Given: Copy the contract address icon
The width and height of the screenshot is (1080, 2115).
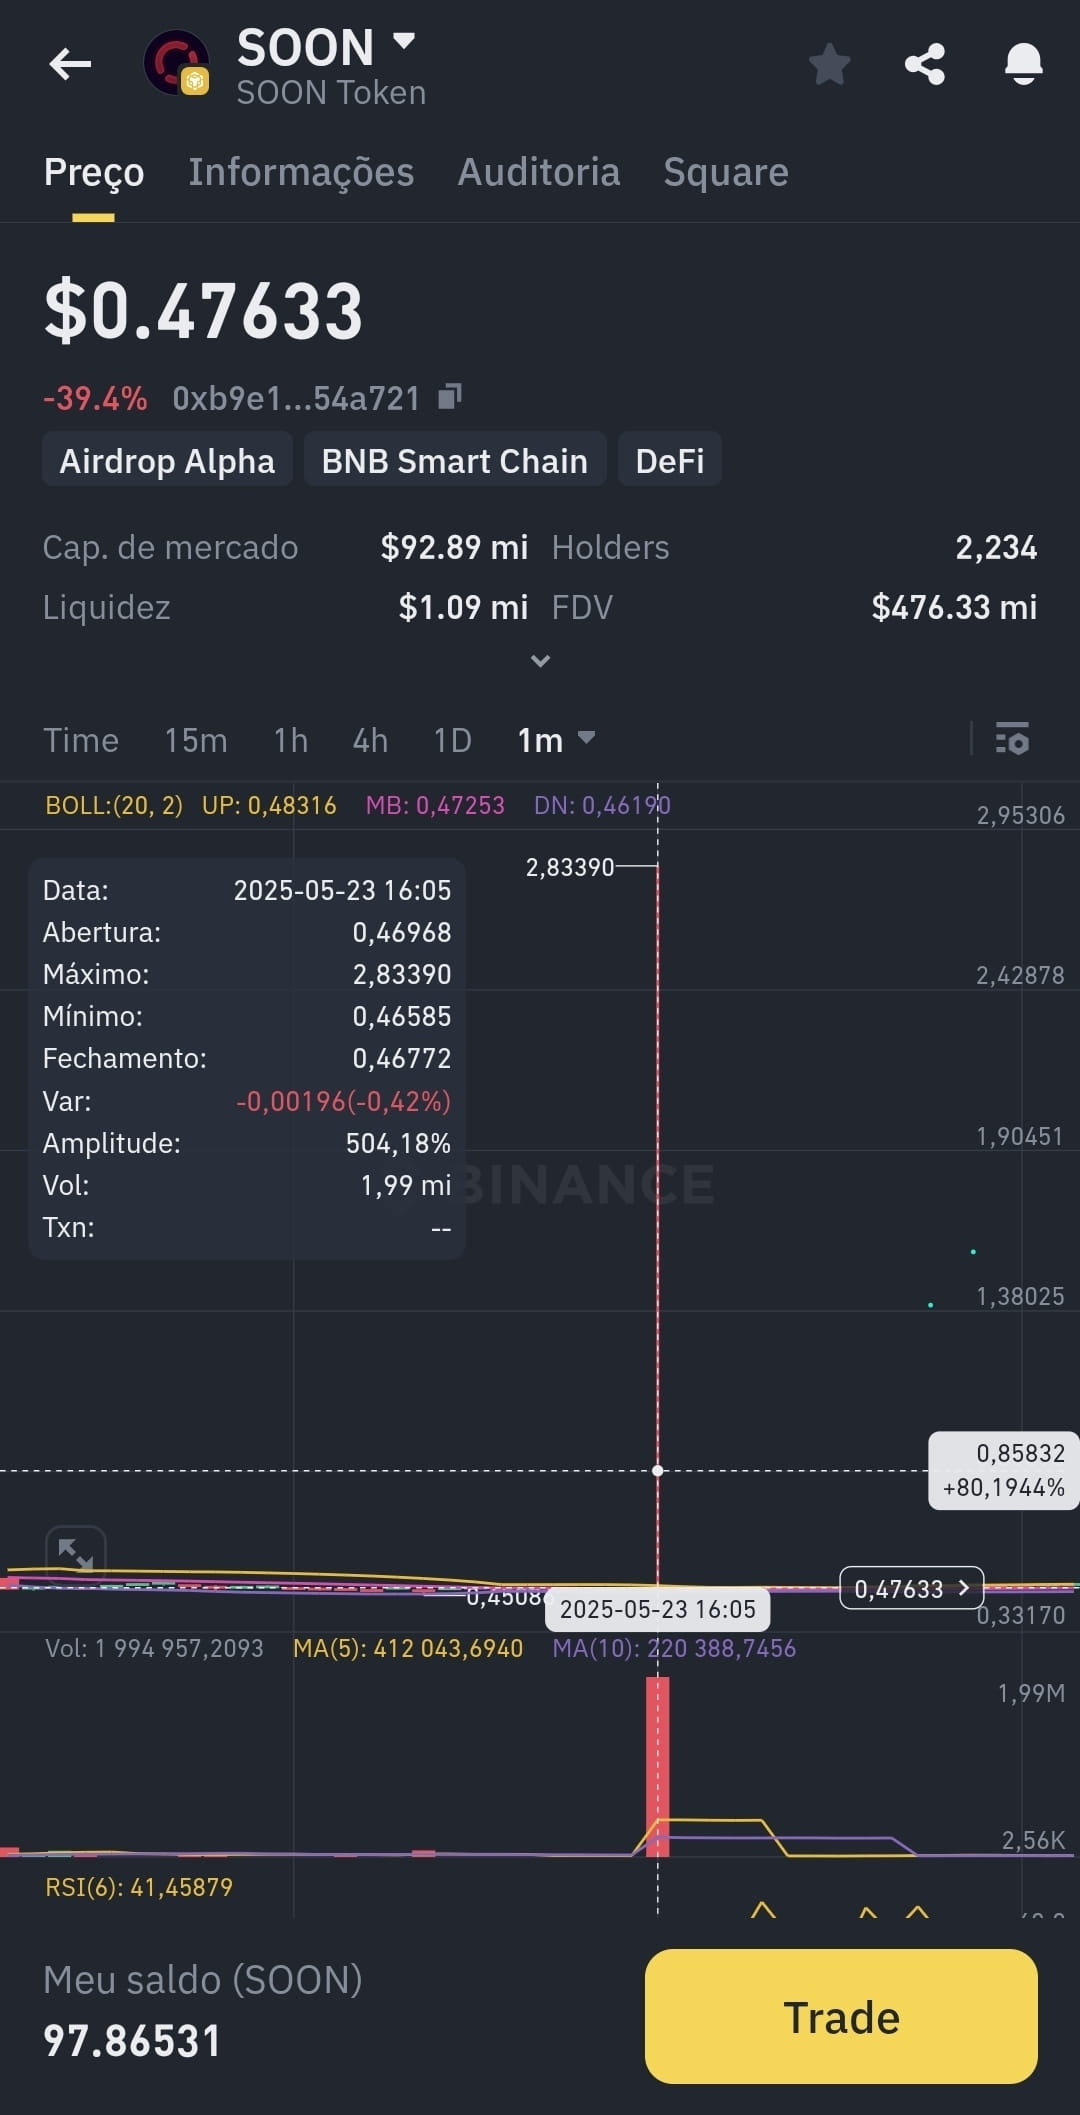Looking at the screenshot, I should [450, 397].
